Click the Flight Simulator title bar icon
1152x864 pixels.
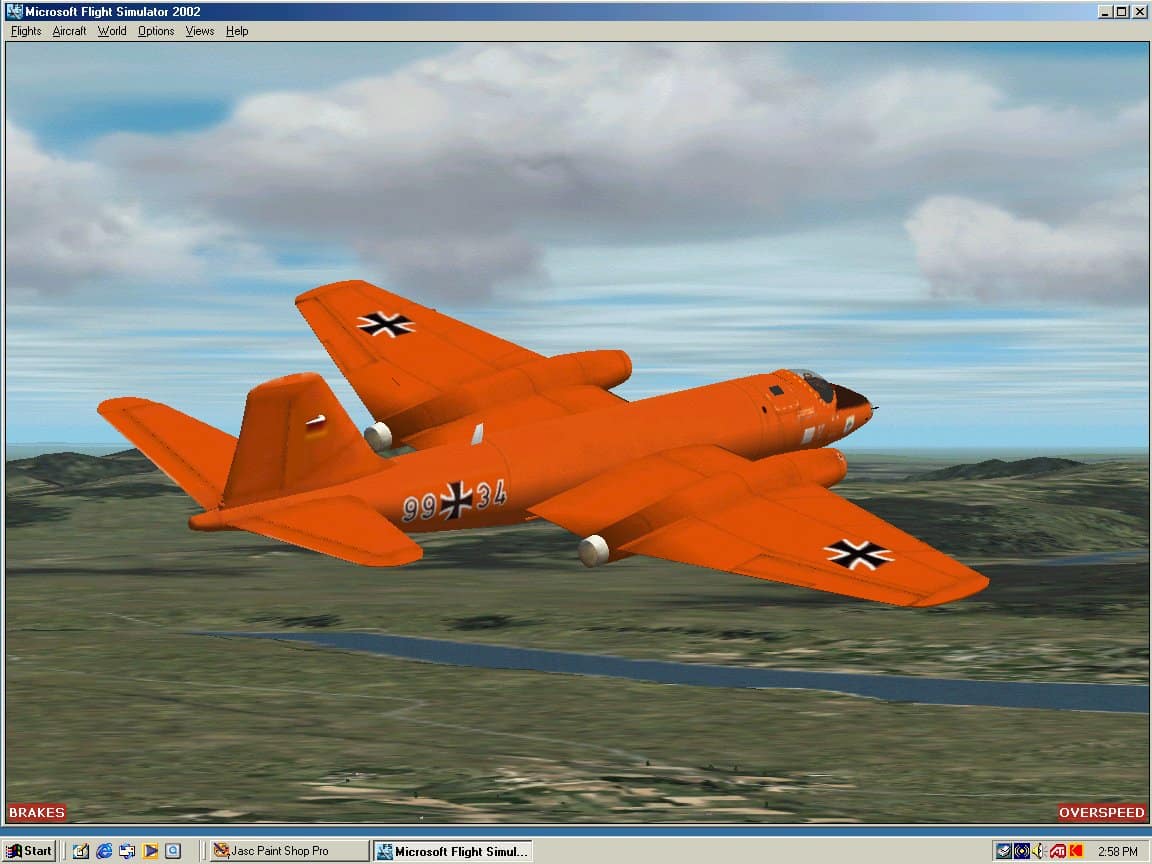tap(14, 12)
